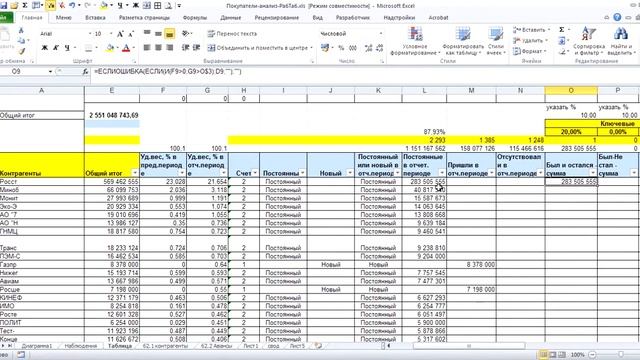Toggle align text left

click(x=147, y=48)
